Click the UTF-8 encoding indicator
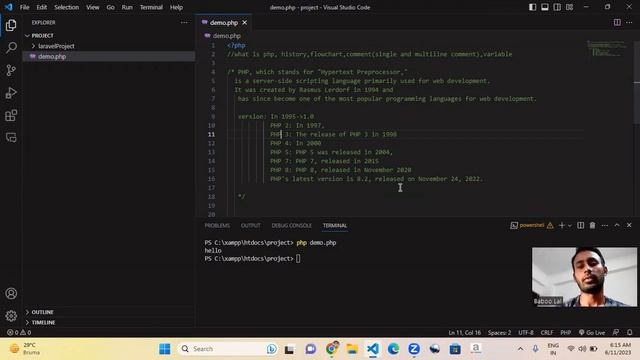Screen dimensions: 640x360 526,332
